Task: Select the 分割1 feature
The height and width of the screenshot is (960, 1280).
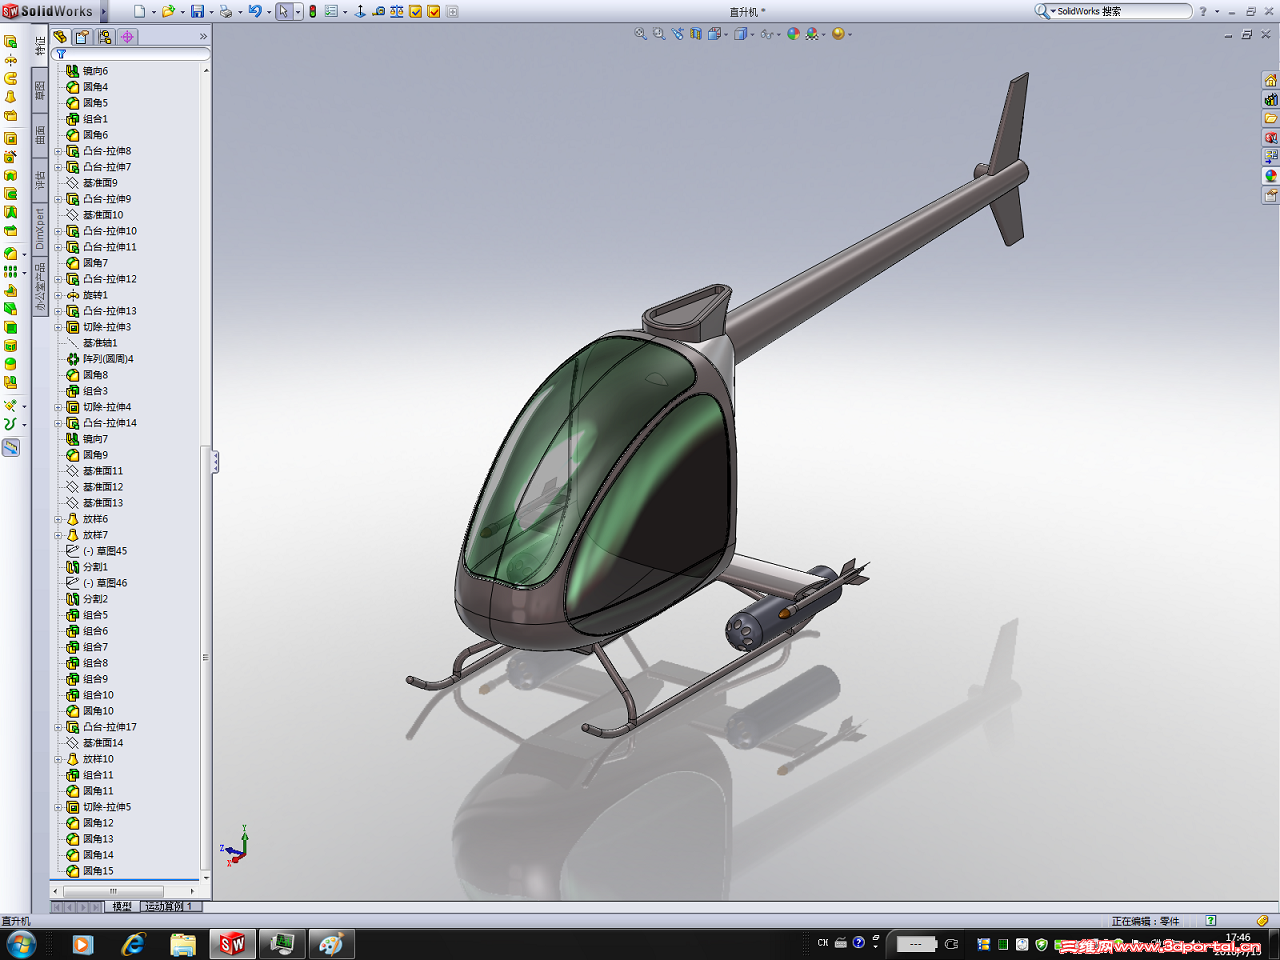Action: [x=87, y=567]
